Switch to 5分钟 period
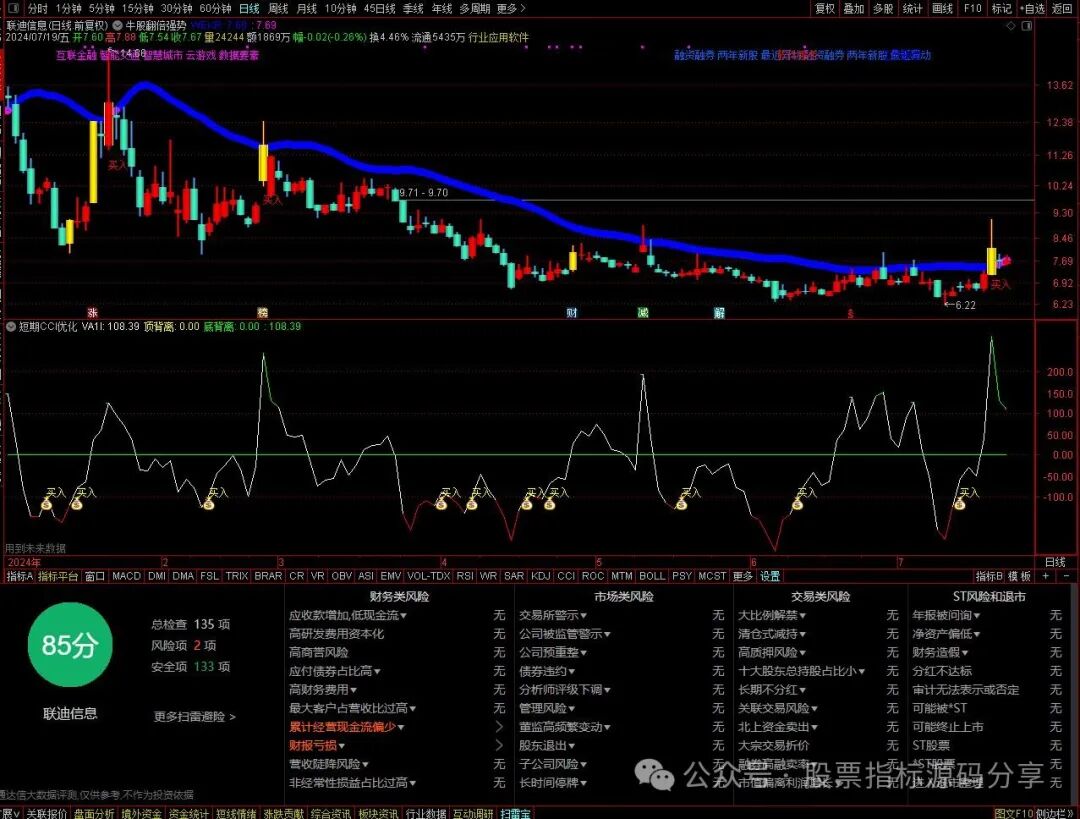This screenshot has height=819, width=1080. (101, 8)
